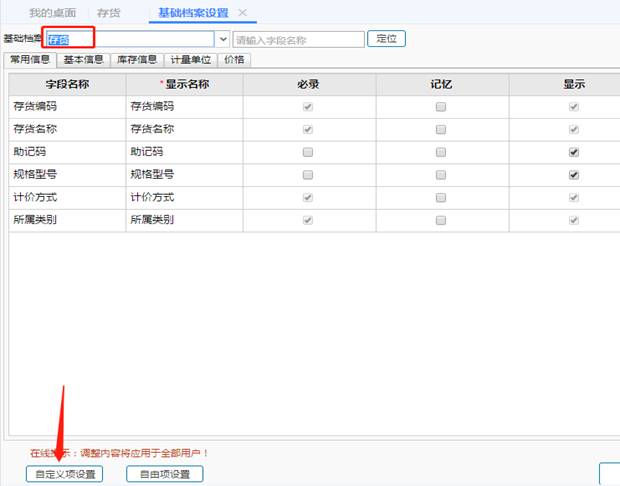Switch to 我的桌面 tab
Screen dimensions: 620x486
51,13
